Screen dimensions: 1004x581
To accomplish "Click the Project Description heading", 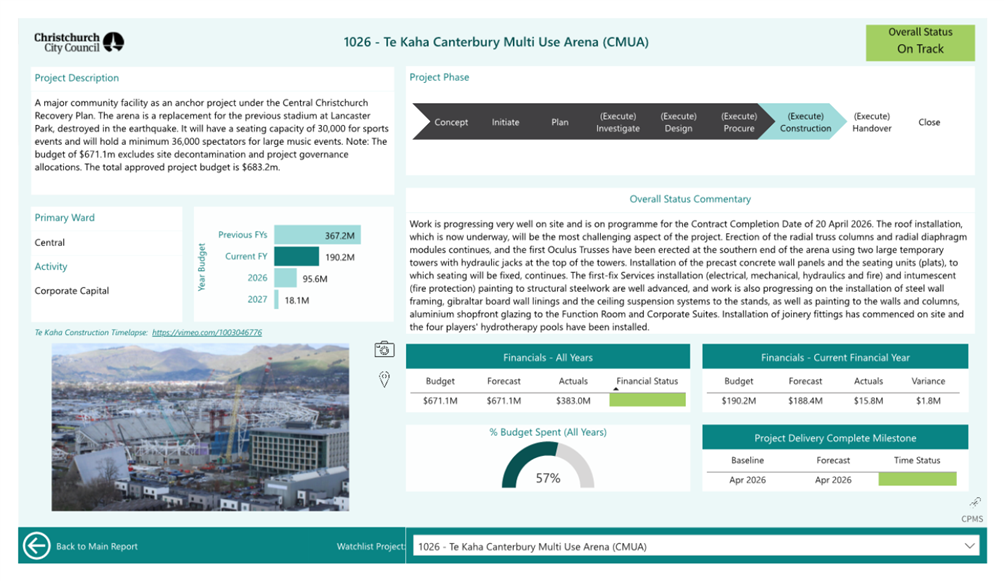I will [x=77, y=78].
